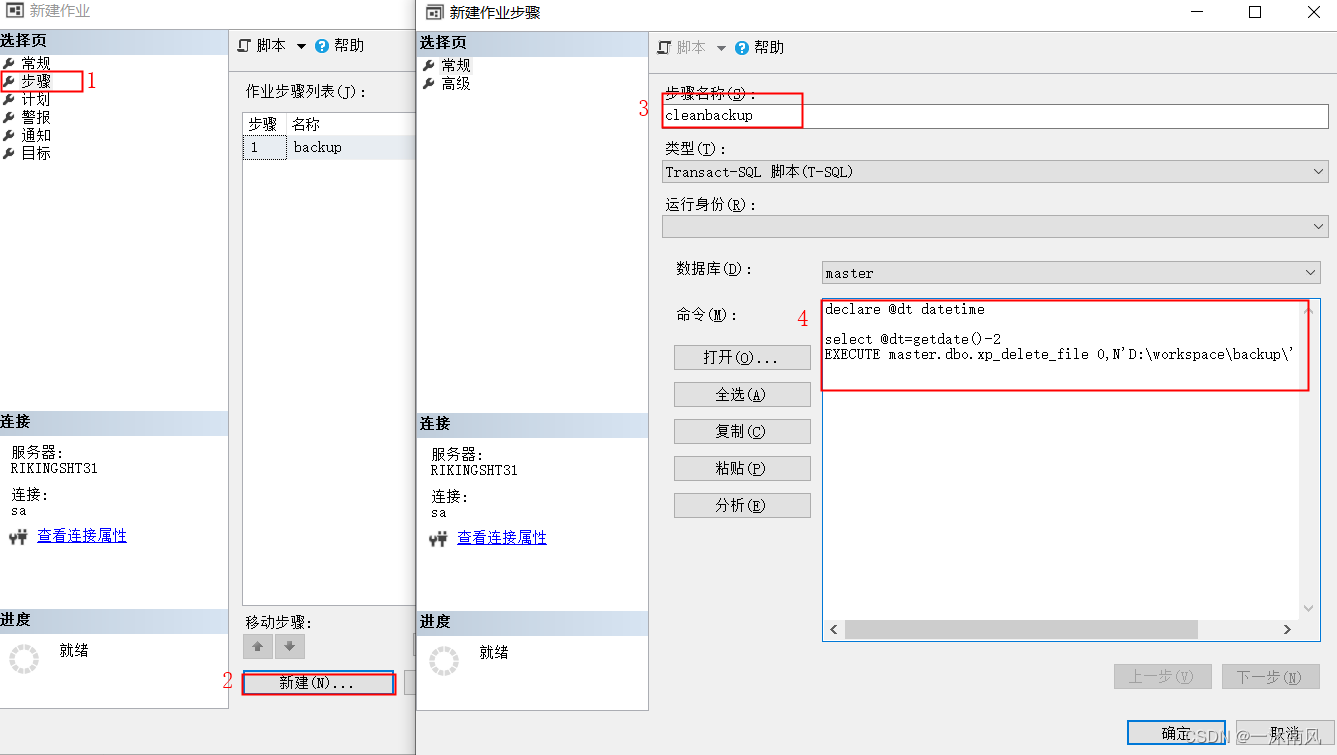Select 高级 page in 新建作业步骤 dialog
Image resolution: width=1337 pixels, height=755 pixels.
point(455,83)
